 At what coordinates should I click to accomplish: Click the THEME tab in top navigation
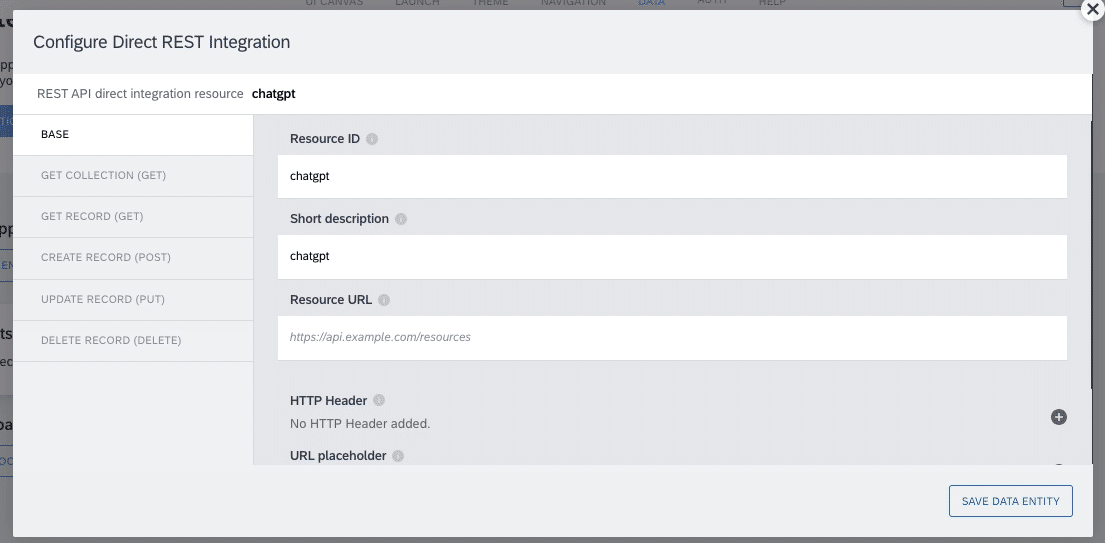[490, 3]
